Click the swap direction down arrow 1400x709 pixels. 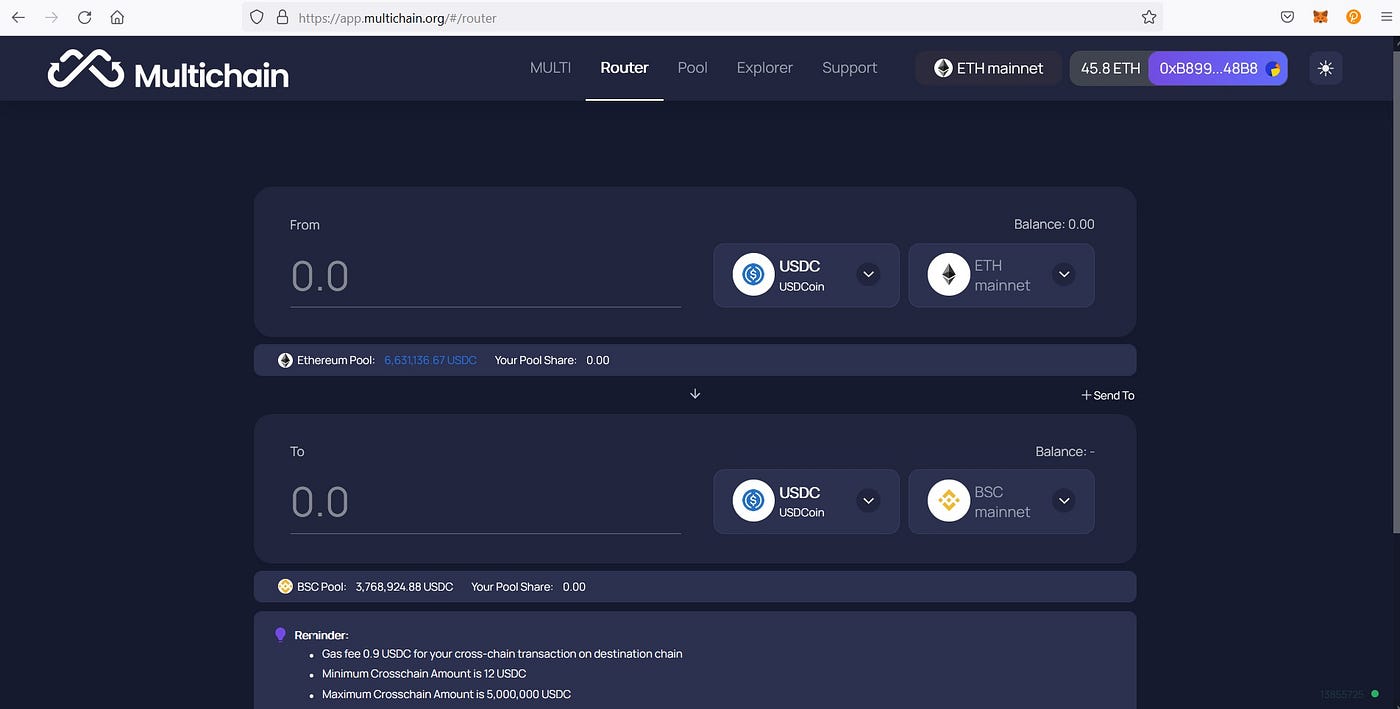point(695,394)
